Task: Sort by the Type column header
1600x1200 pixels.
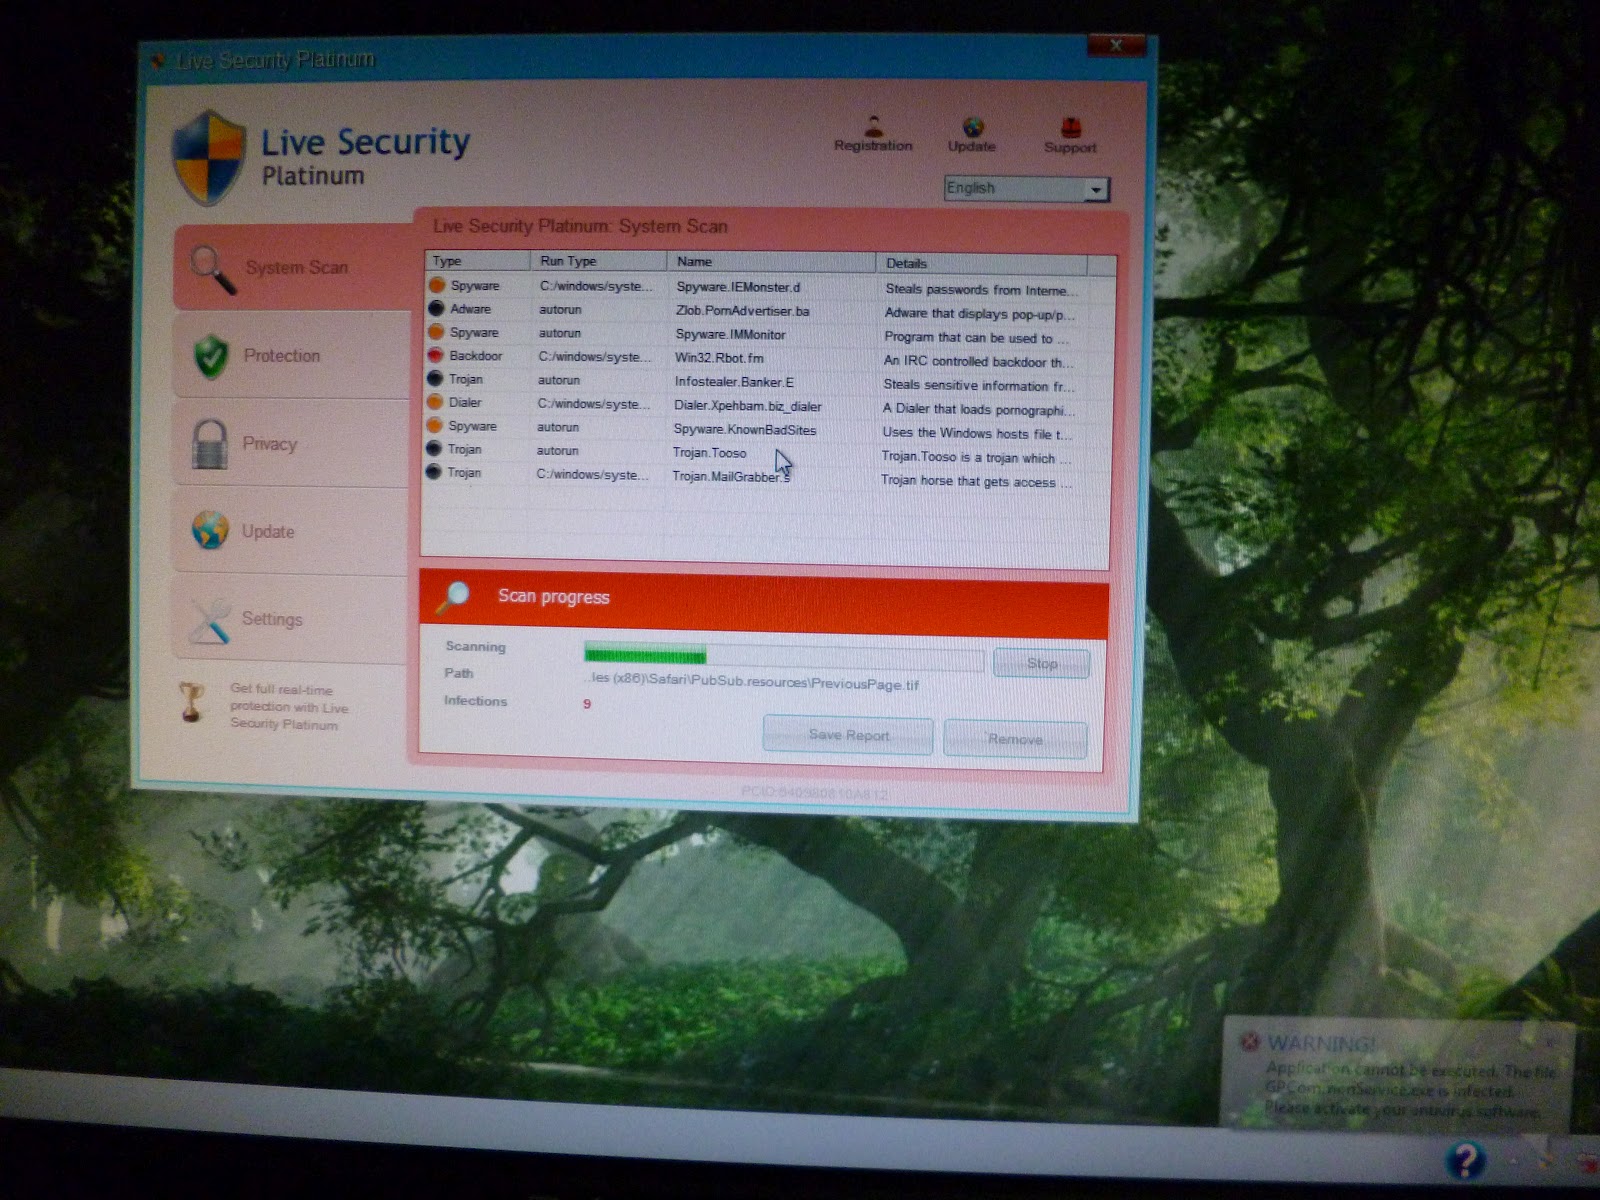Action: pos(478,261)
